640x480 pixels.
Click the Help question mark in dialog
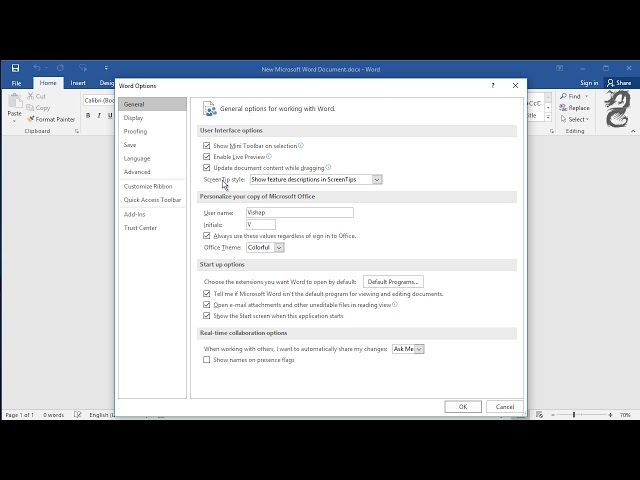coord(493,86)
